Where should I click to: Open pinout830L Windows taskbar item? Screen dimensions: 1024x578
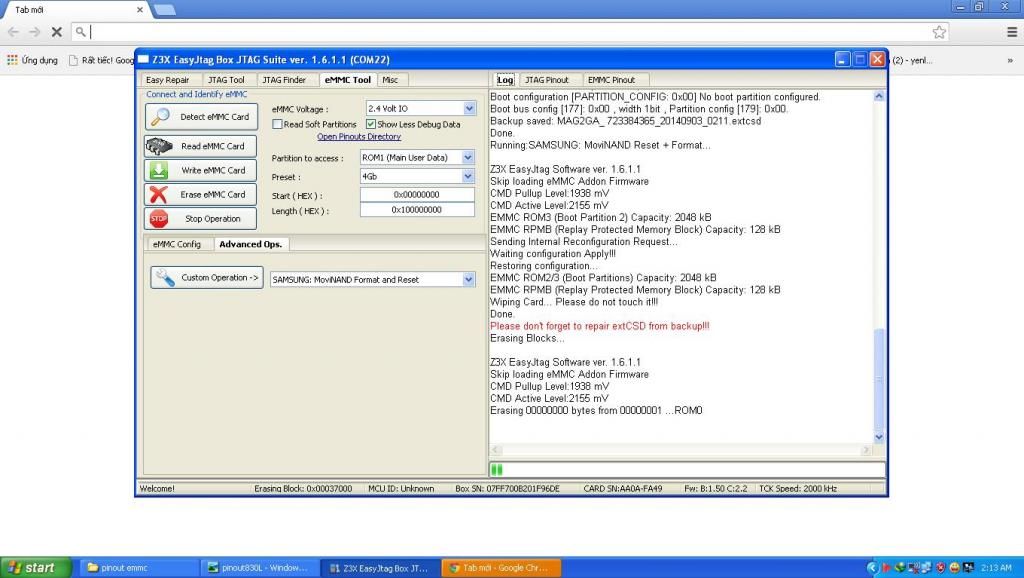click(x=261, y=568)
